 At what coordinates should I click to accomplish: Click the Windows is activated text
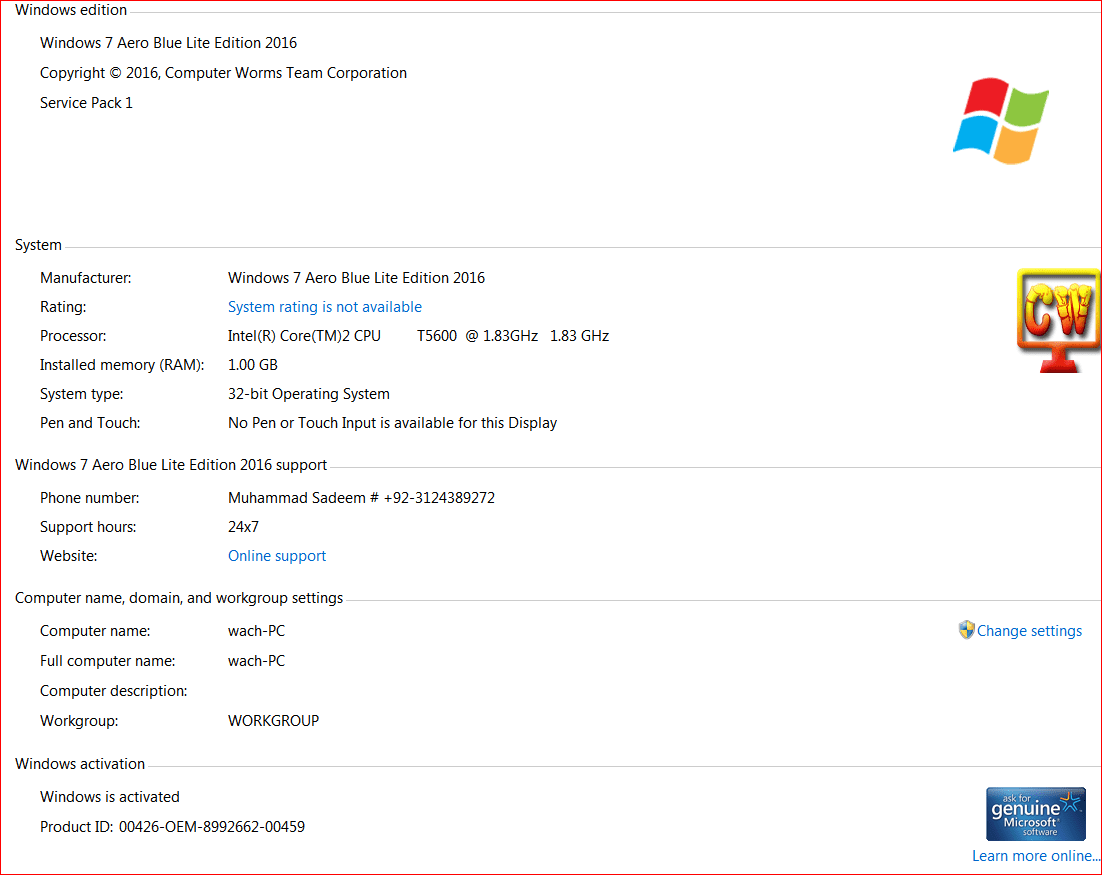110,797
